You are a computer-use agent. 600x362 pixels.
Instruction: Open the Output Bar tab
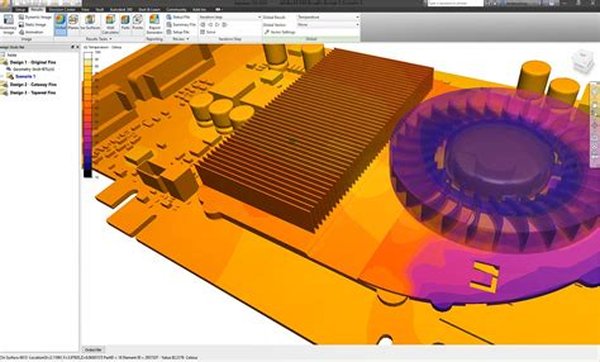tap(93, 350)
